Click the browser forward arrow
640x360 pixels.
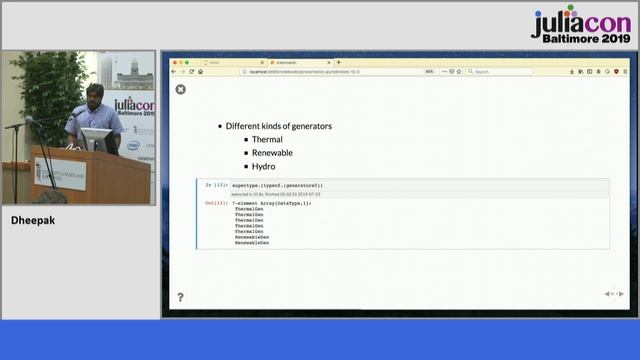point(182,71)
